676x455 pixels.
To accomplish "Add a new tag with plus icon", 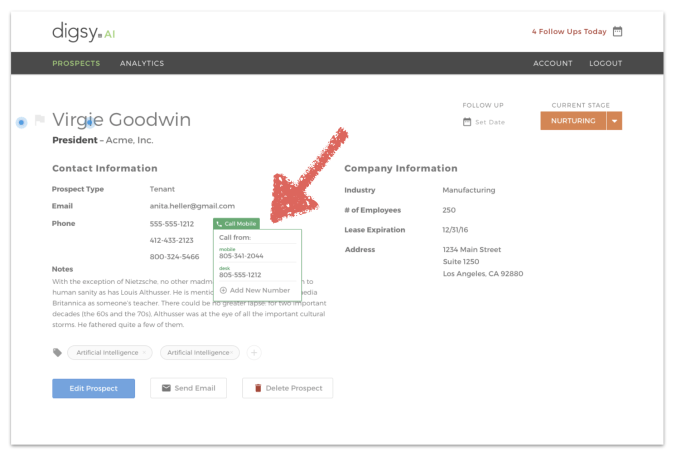I will (x=253, y=352).
